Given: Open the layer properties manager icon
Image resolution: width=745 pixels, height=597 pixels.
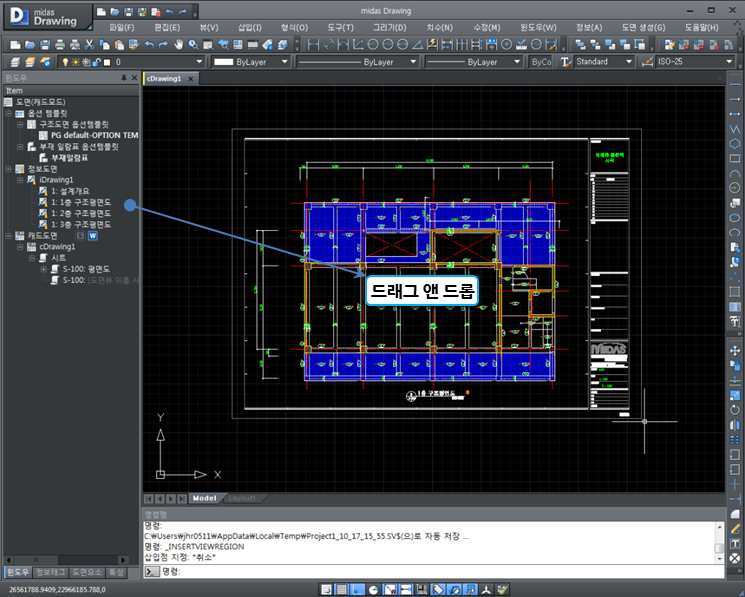Looking at the screenshot, I should coord(15,62).
